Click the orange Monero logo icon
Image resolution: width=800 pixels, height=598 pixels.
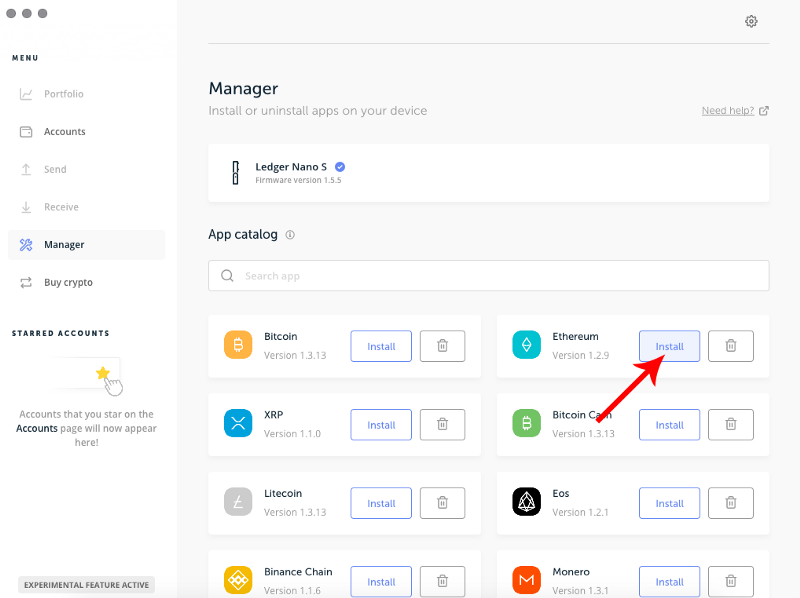(527, 580)
